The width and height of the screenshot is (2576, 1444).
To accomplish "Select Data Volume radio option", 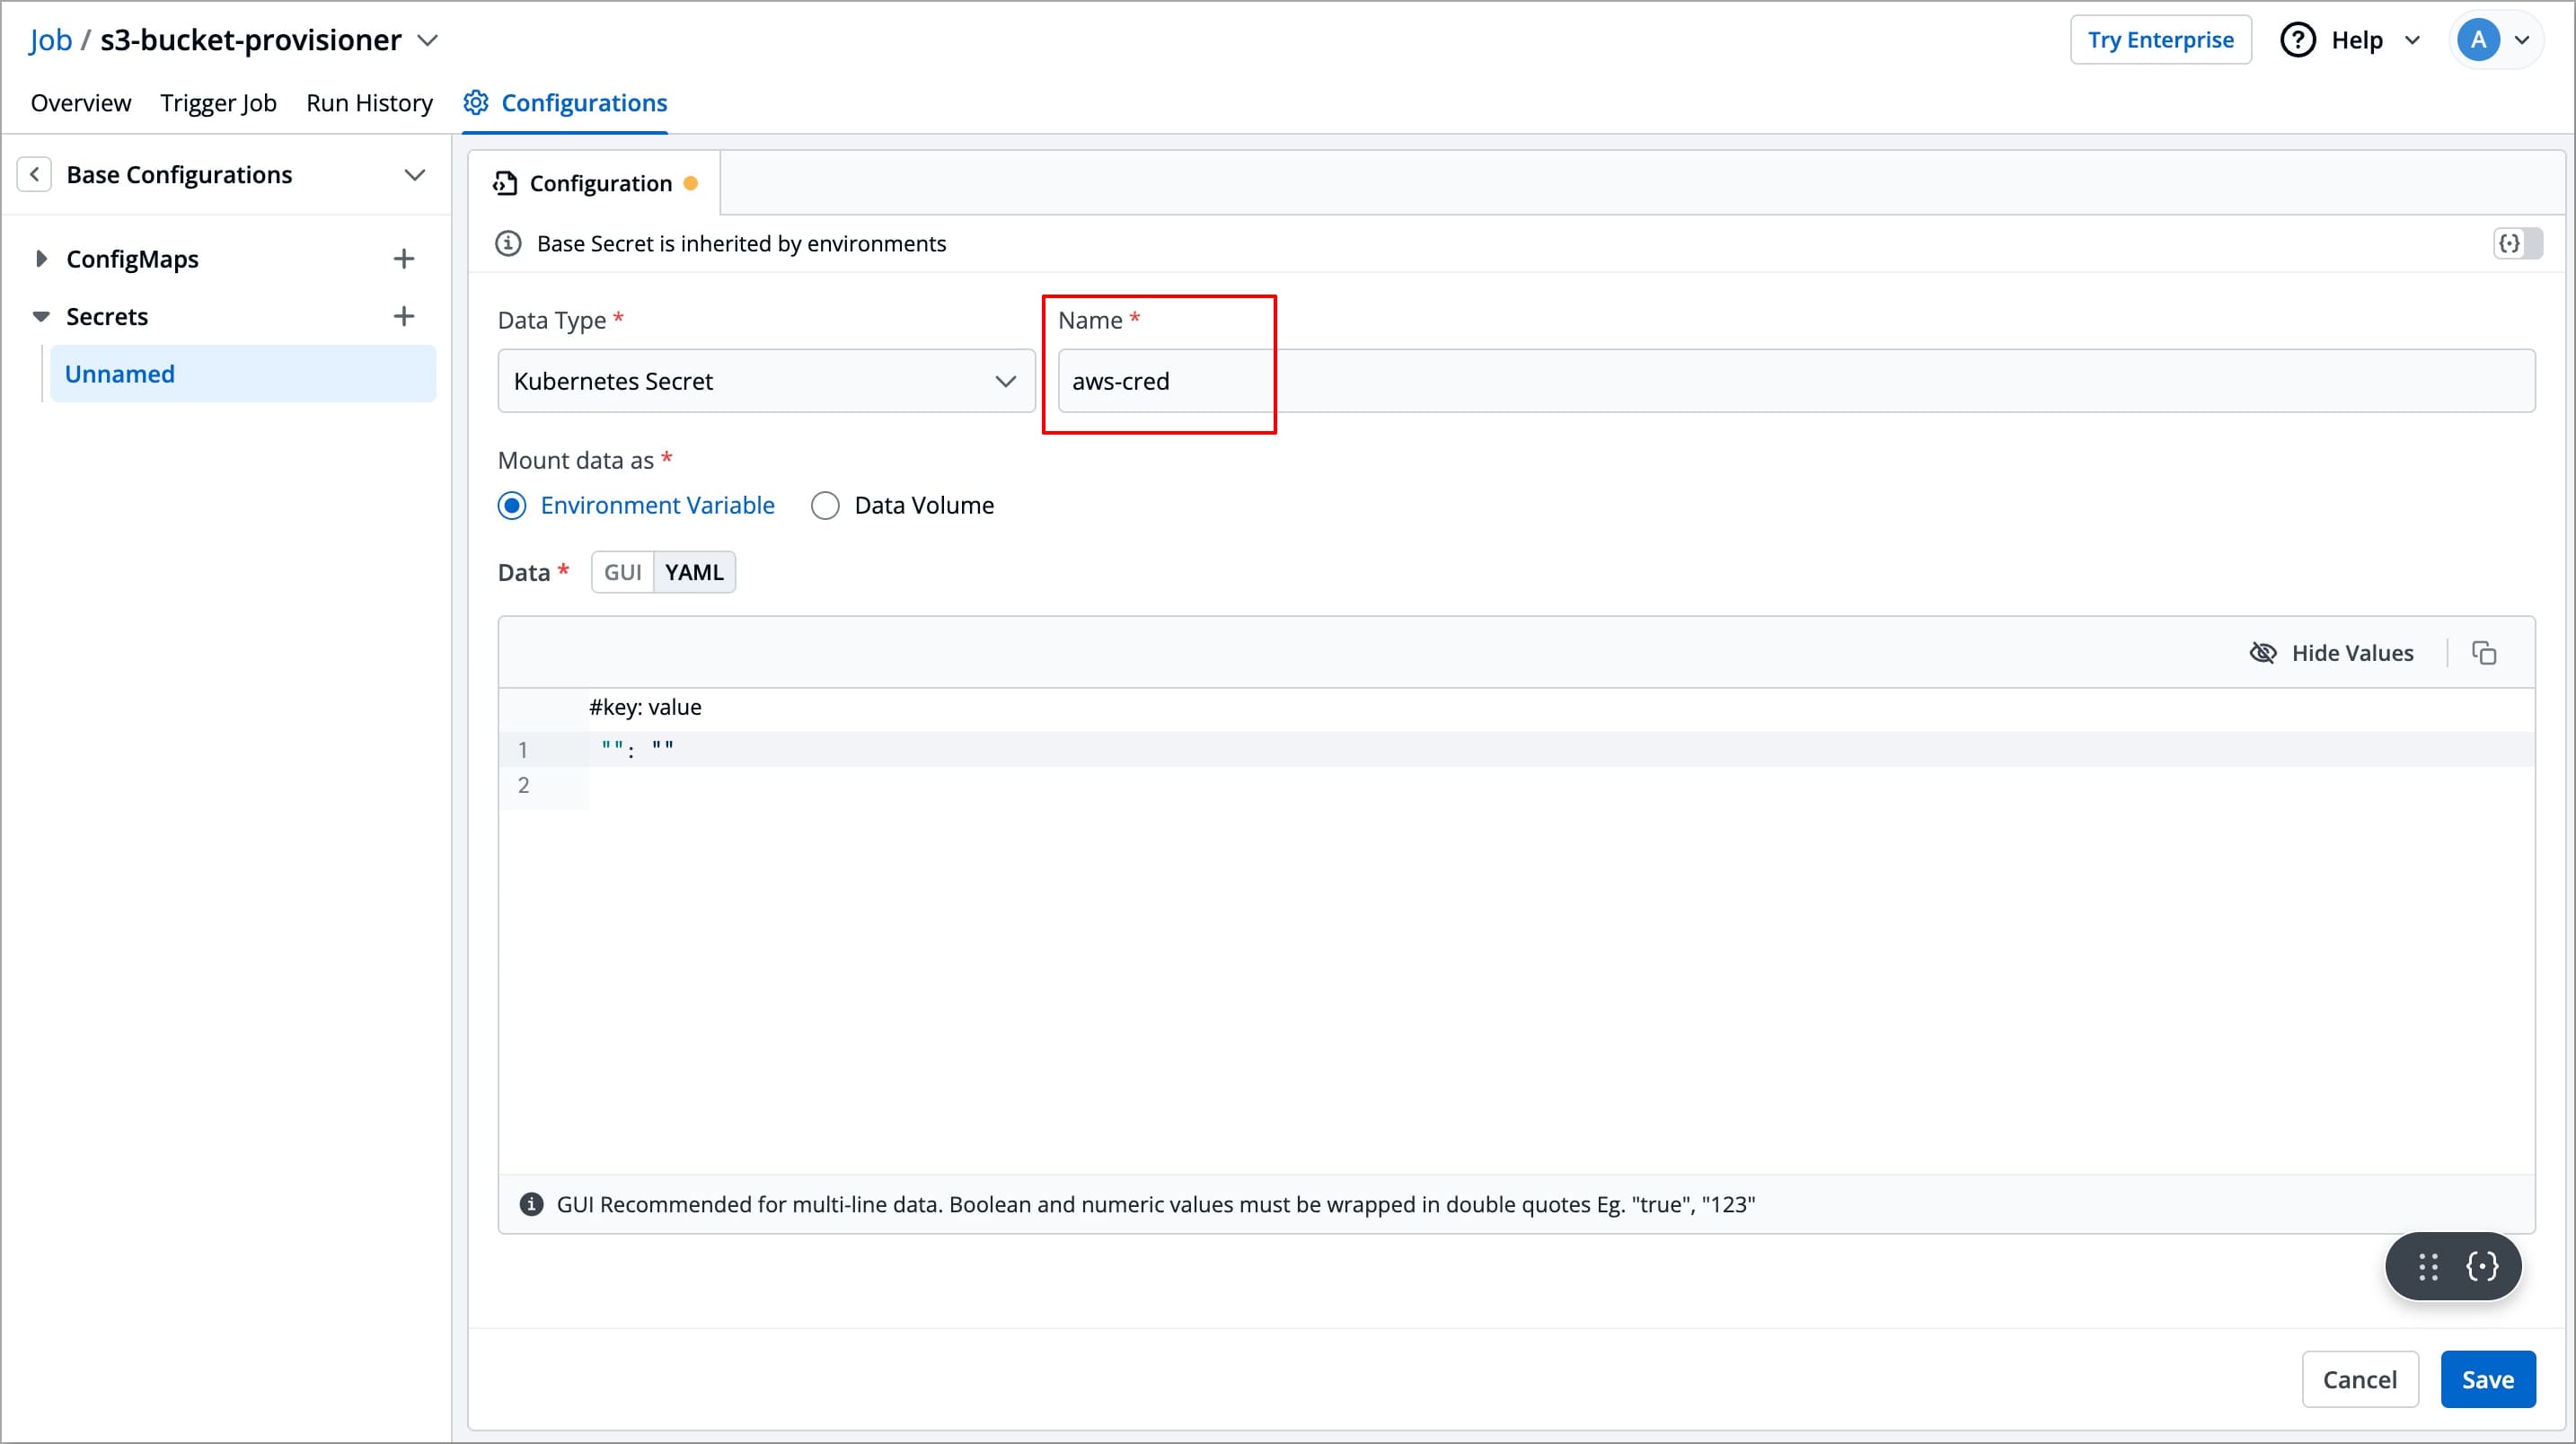I will (825, 506).
